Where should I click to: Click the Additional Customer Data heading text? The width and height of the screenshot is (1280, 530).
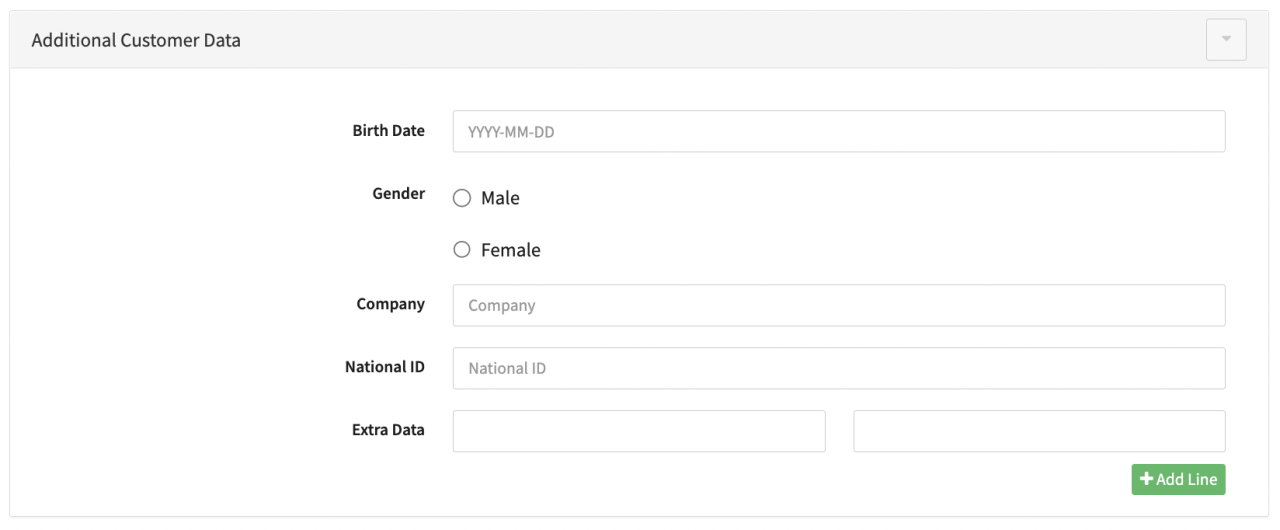(136, 40)
